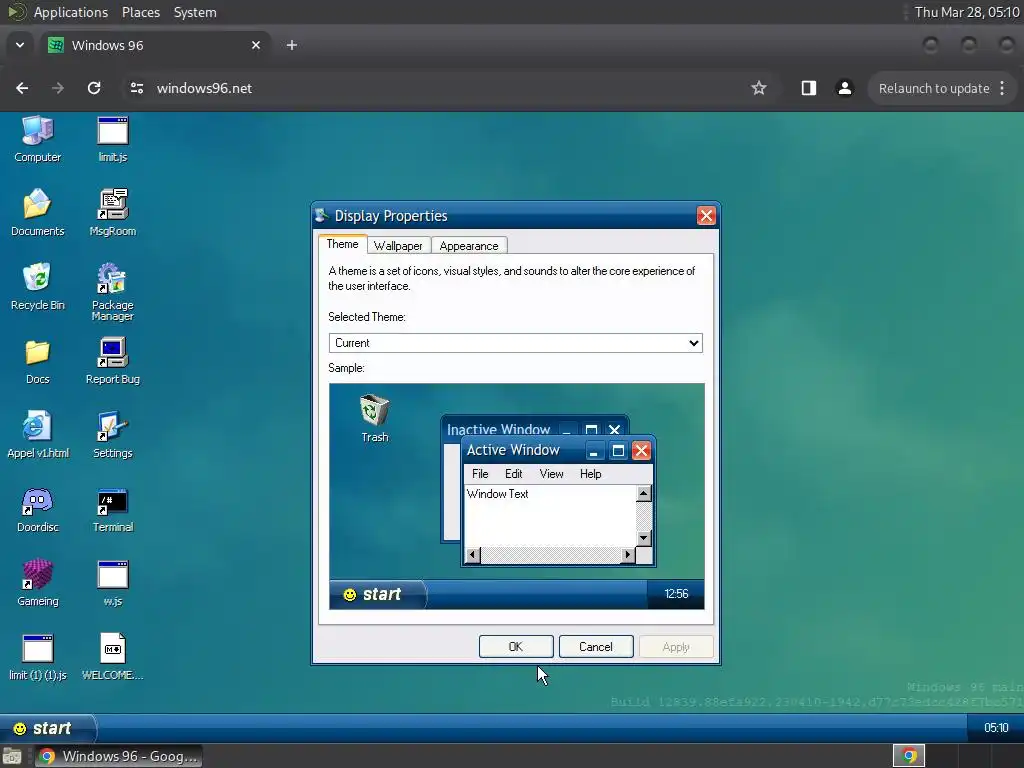The height and width of the screenshot is (768, 1024).
Task: Click the show desktop icon in bottom panel
Action: pos(12,756)
